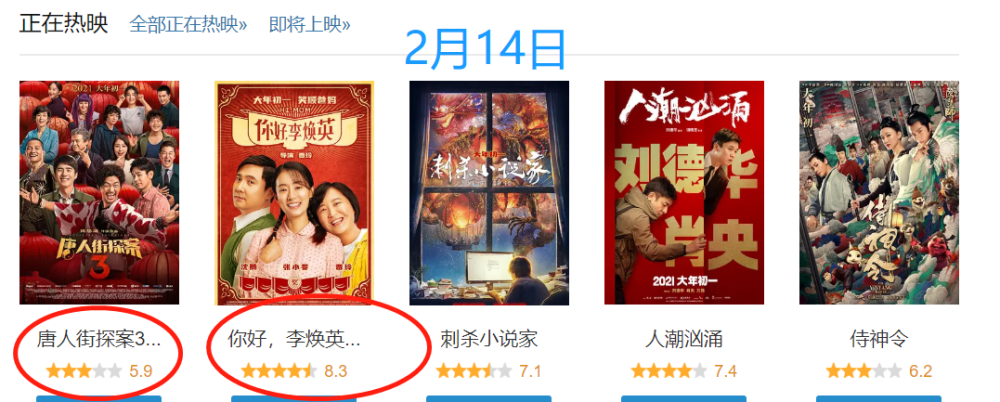Click the star rating icons with the 7.4 score

coord(669,371)
